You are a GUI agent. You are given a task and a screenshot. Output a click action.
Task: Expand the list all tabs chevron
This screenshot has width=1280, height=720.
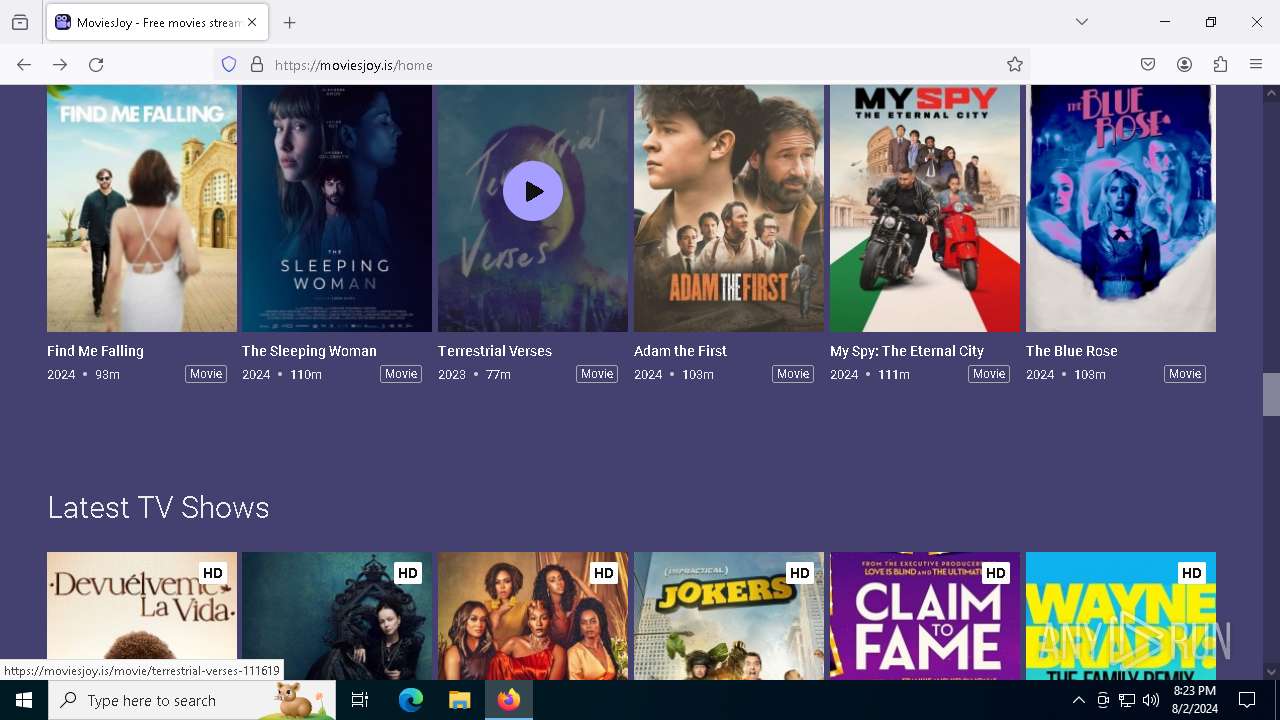click(1082, 22)
